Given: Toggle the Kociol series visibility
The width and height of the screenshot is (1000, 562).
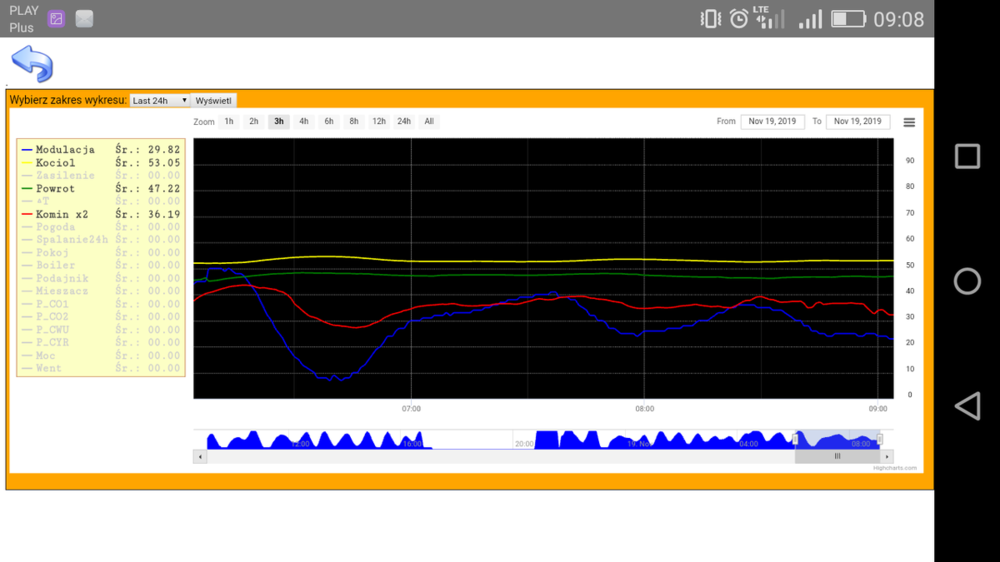Looking at the screenshot, I should tap(55, 163).
